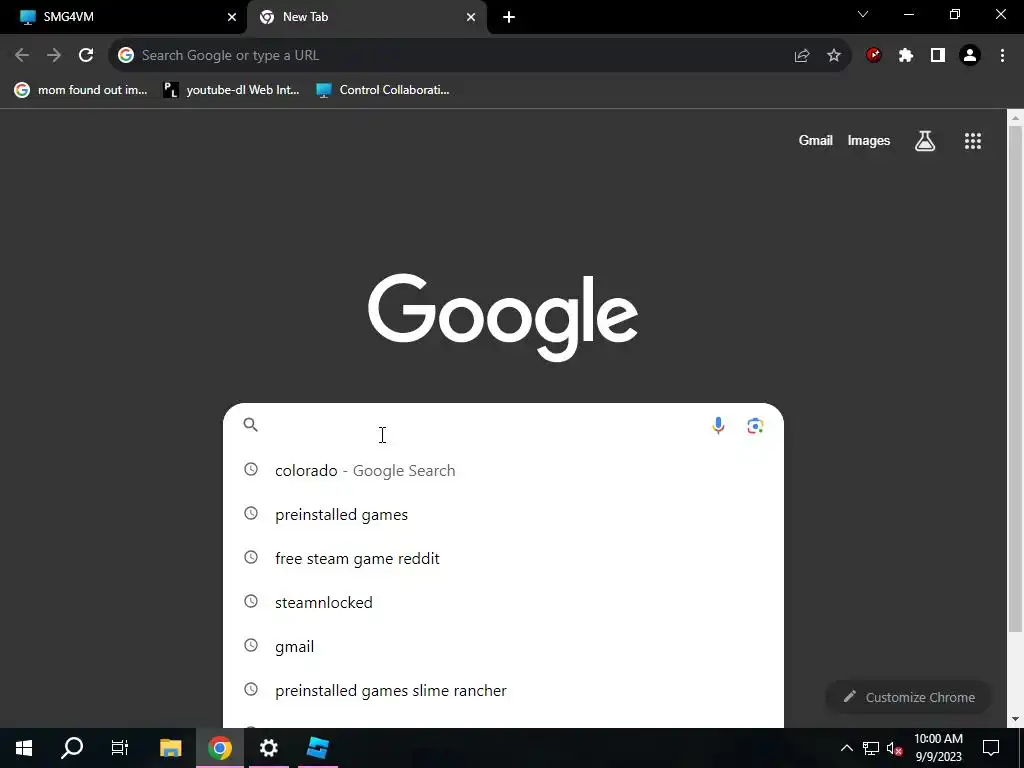The width and height of the screenshot is (1024, 768).
Task: Switch to the SMG4VM tab
Action: 123,17
